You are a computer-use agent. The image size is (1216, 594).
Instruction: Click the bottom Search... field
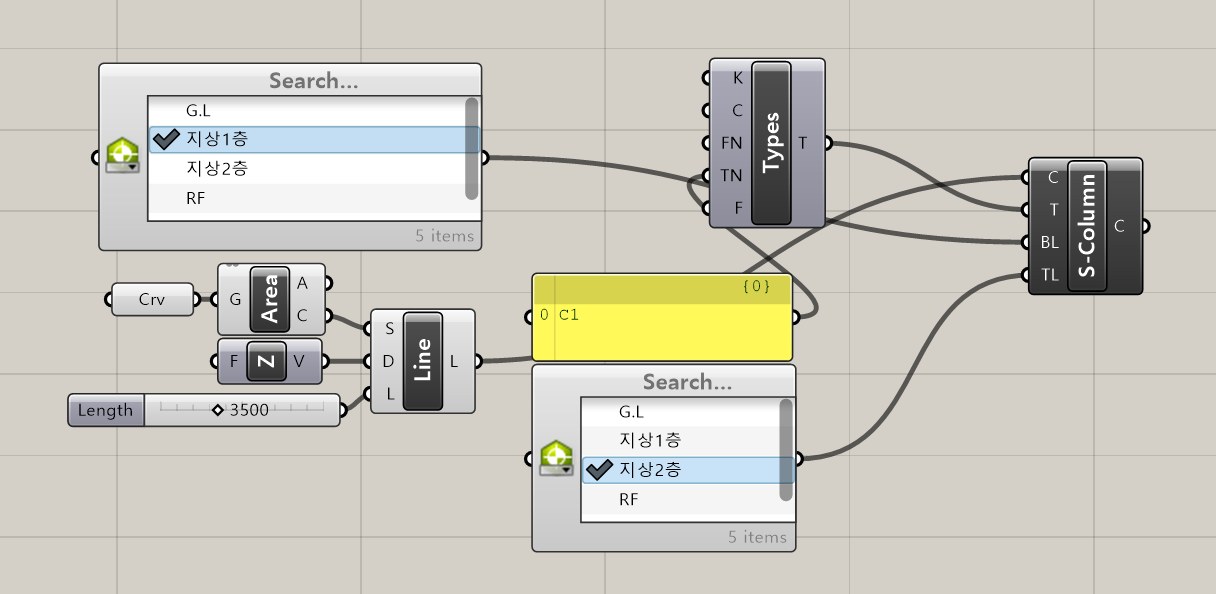tap(687, 382)
